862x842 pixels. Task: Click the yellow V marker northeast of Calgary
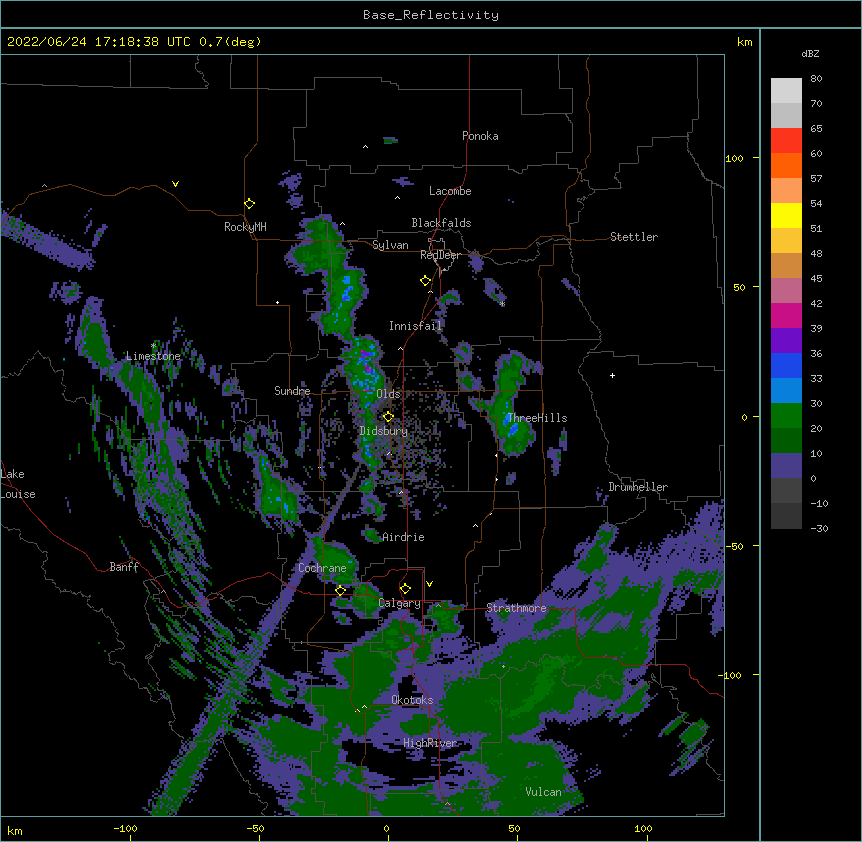coord(429,584)
